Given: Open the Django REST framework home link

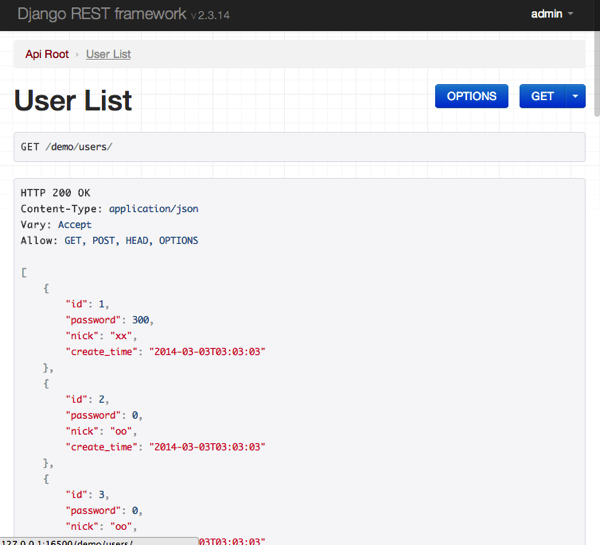Looking at the screenshot, I should pyautogui.click(x=102, y=14).
